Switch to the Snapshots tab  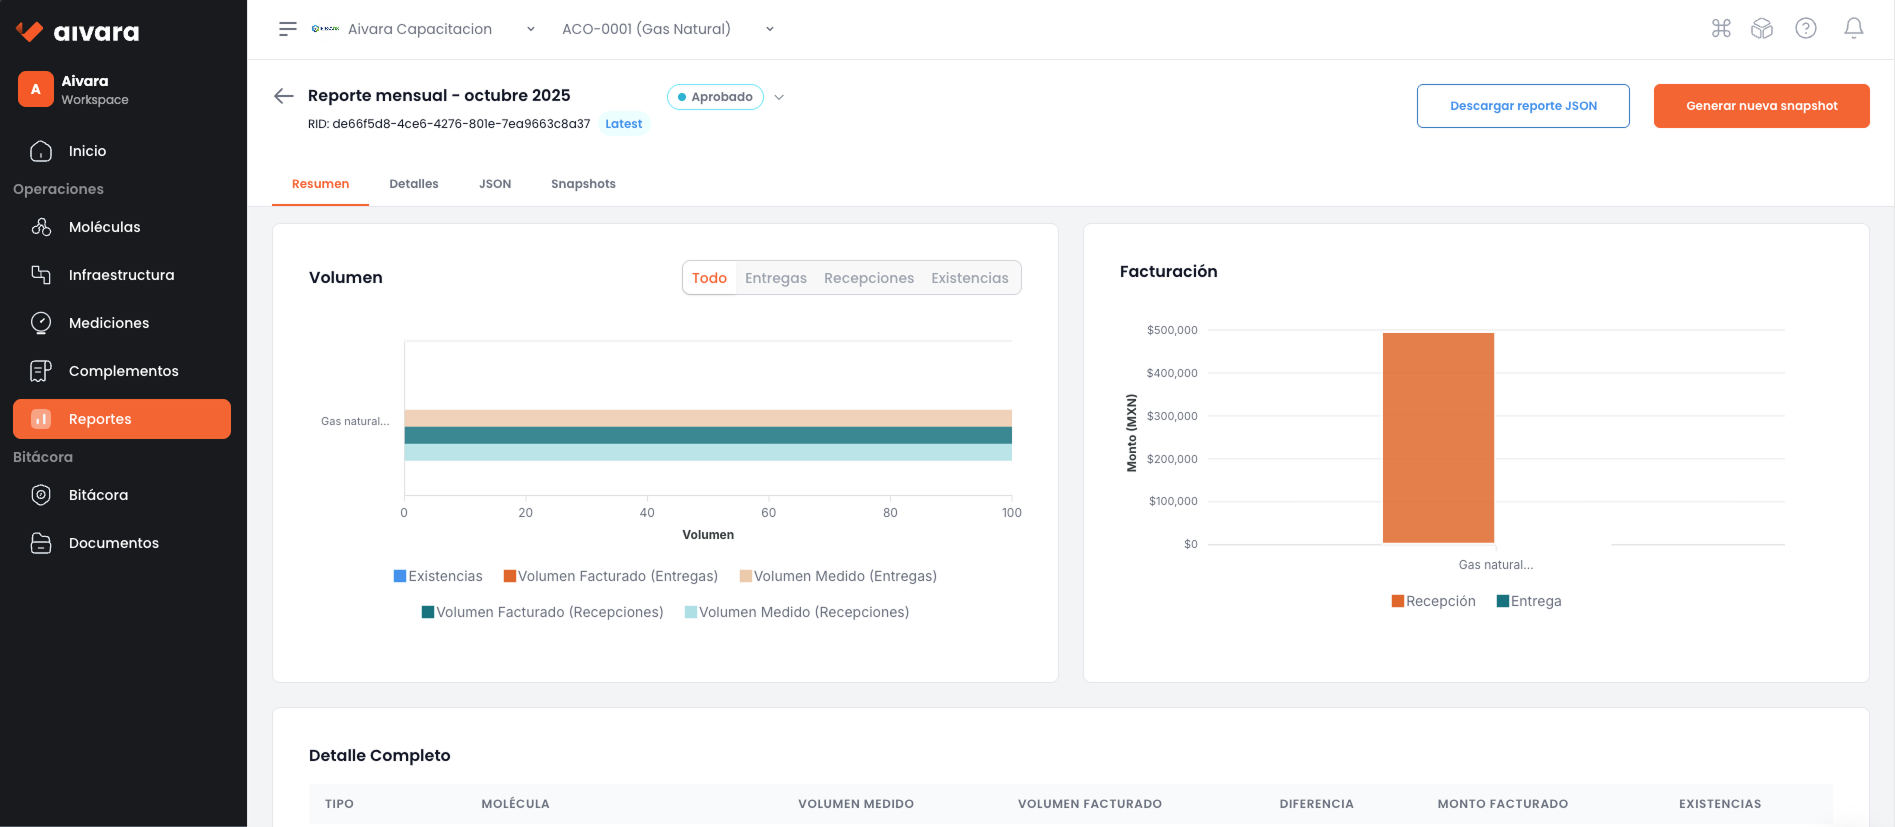583,184
